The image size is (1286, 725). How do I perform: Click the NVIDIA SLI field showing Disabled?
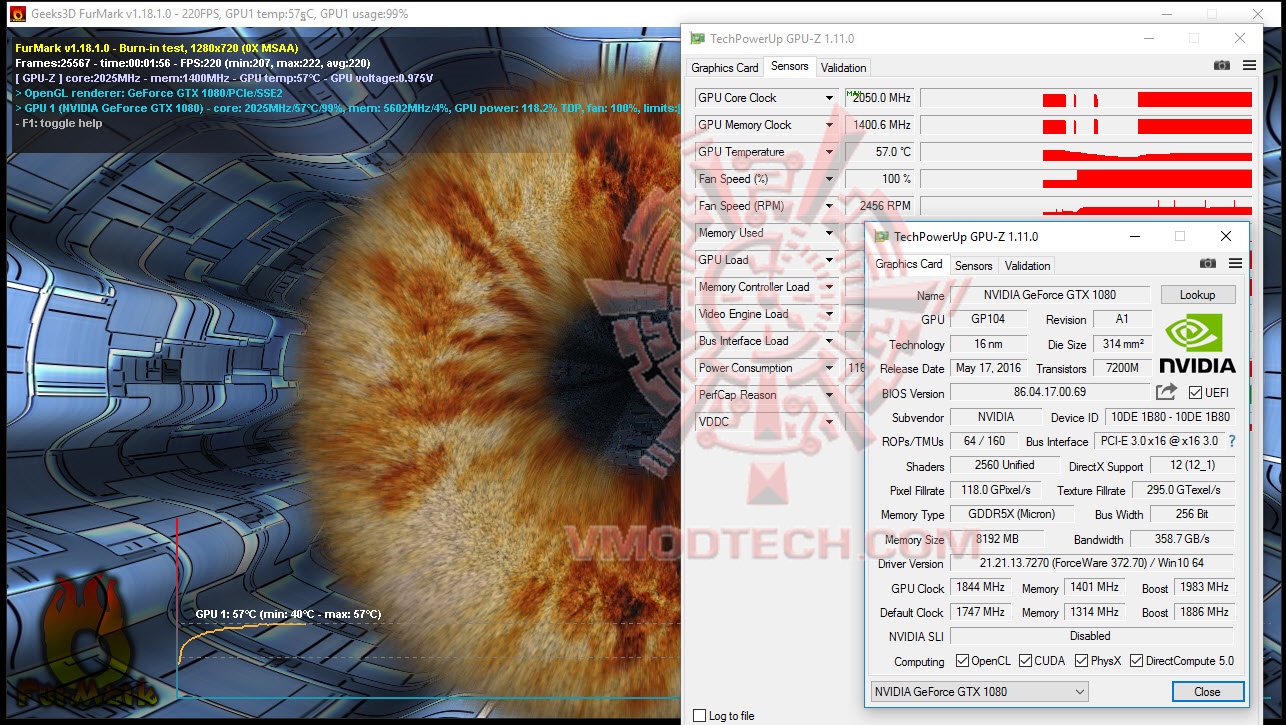tap(1092, 636)
